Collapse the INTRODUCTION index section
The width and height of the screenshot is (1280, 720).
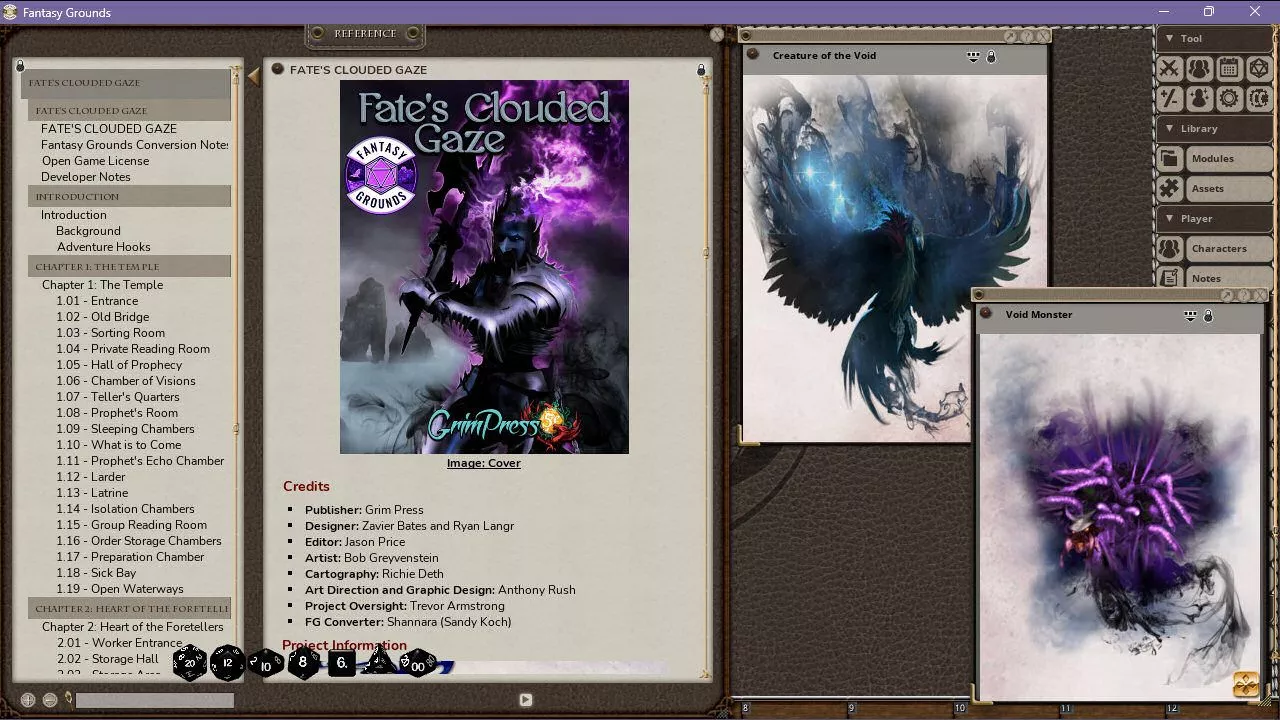[129, 196]
